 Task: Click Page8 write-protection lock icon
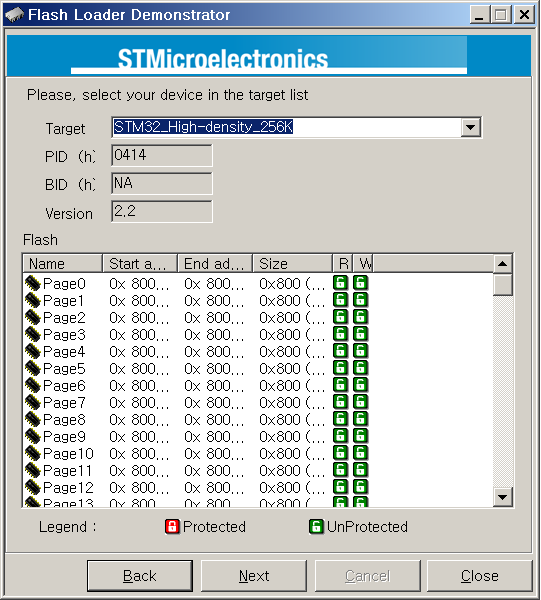(360, 419)
